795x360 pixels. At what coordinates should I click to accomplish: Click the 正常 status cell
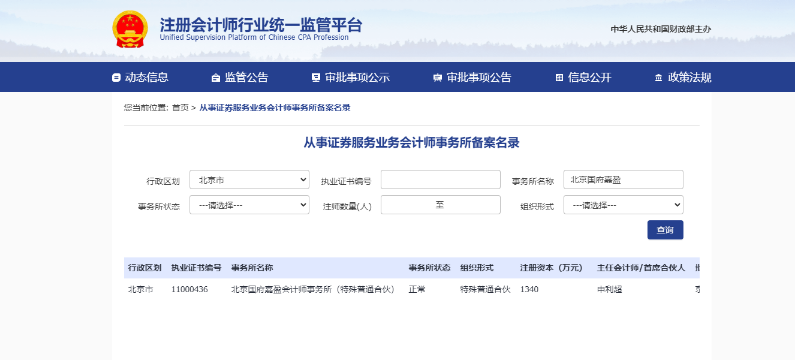[417, 290]
